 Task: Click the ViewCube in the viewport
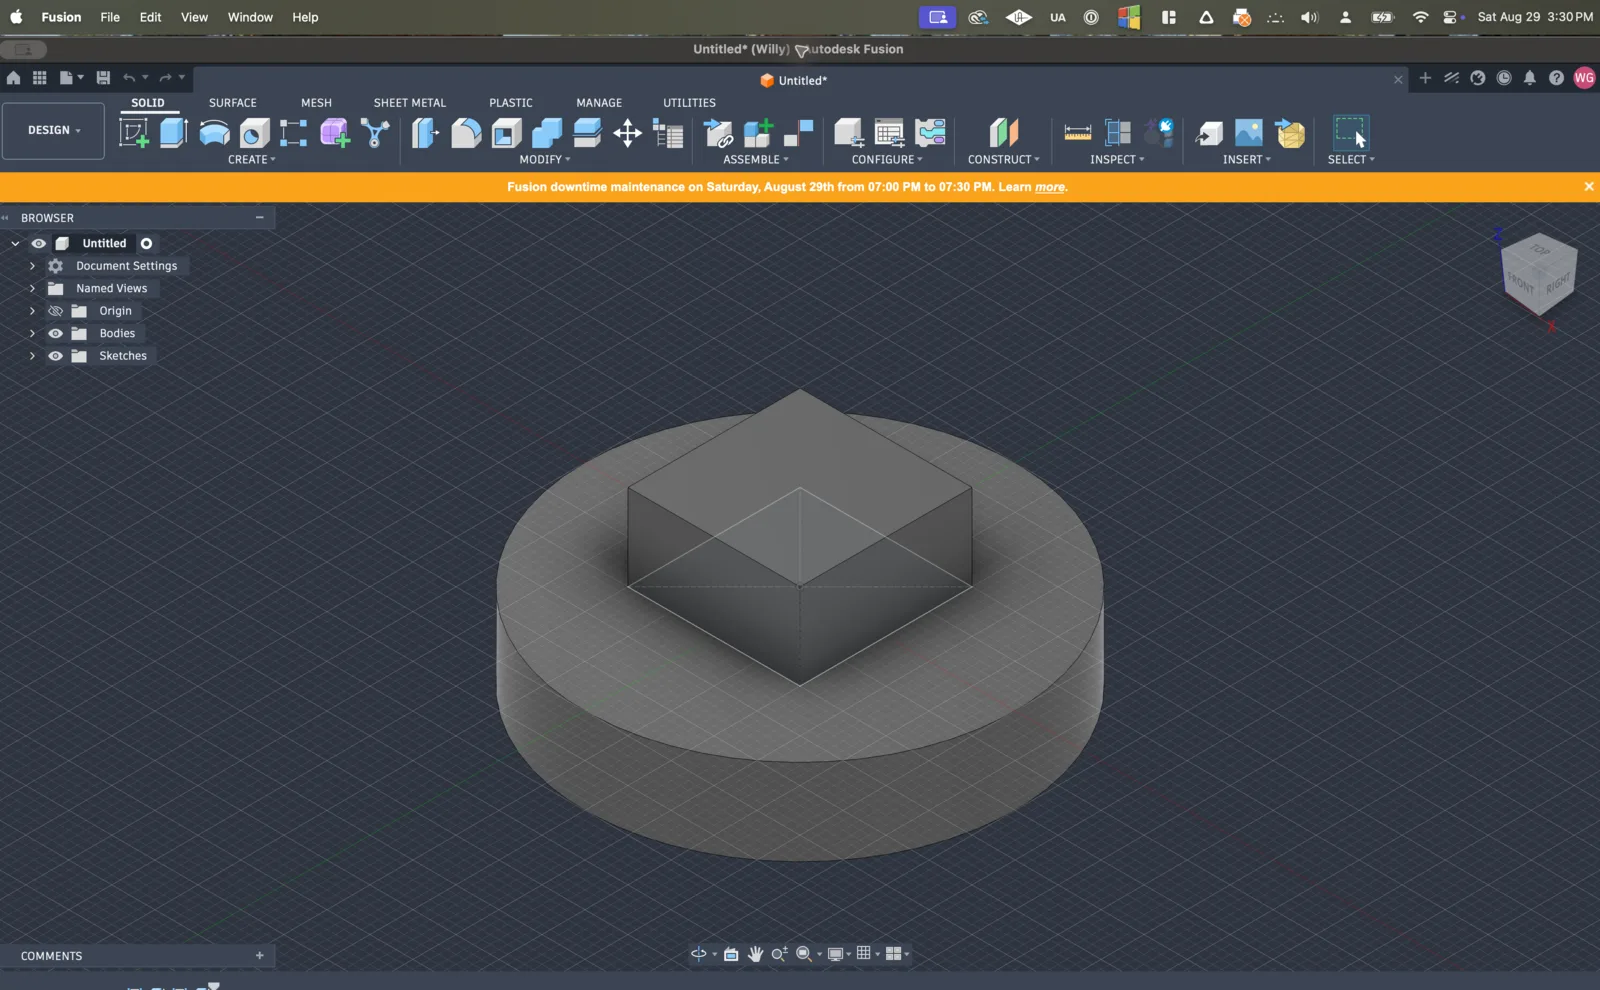(1538, 275)
